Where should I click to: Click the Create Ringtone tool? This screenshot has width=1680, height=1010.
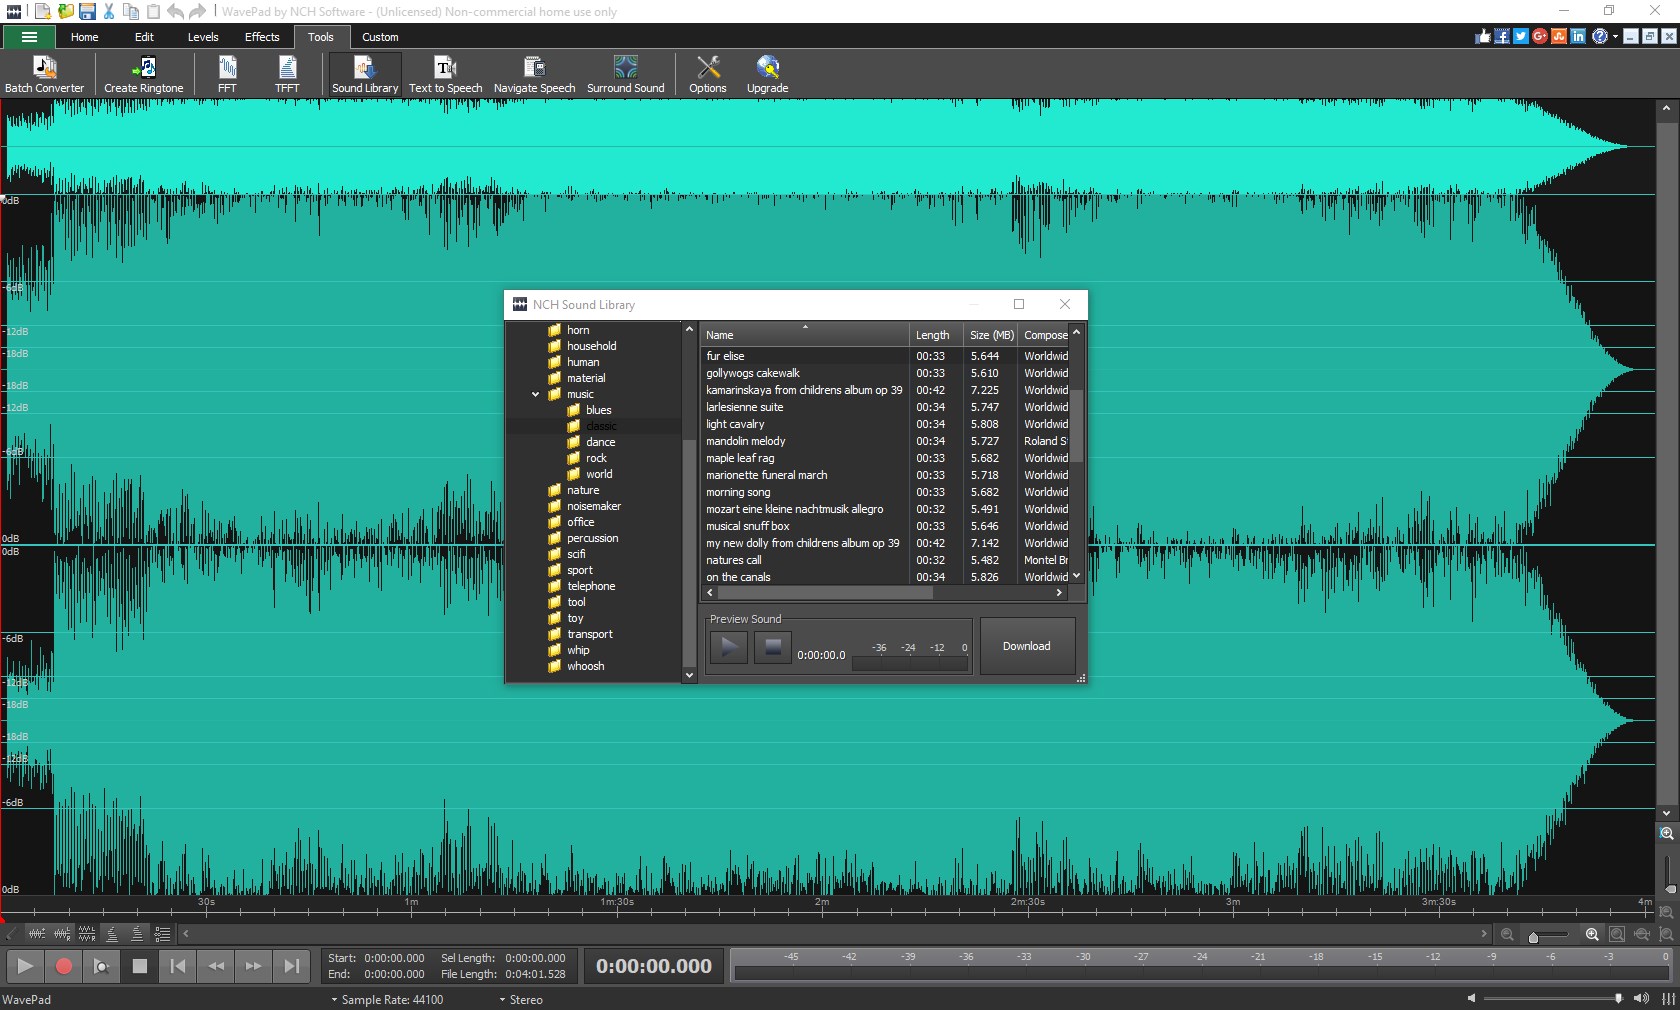143,74
